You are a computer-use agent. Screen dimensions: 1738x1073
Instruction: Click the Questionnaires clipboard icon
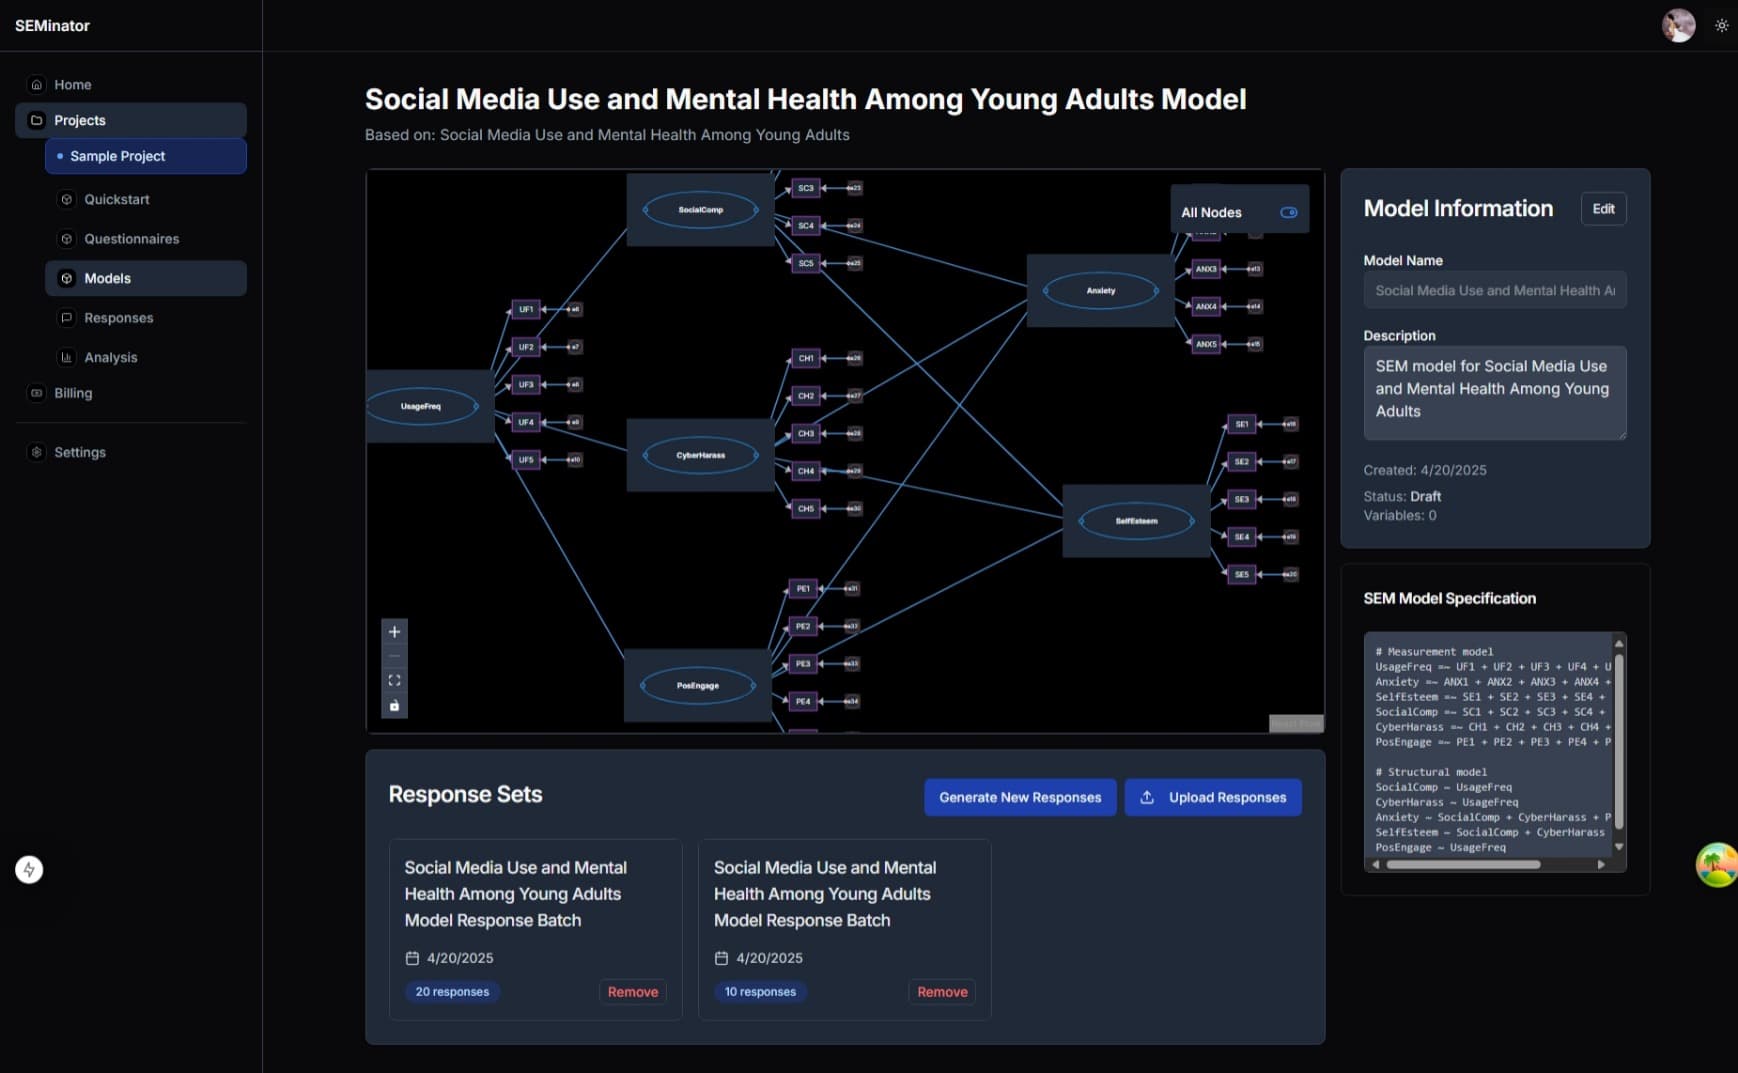66,239
